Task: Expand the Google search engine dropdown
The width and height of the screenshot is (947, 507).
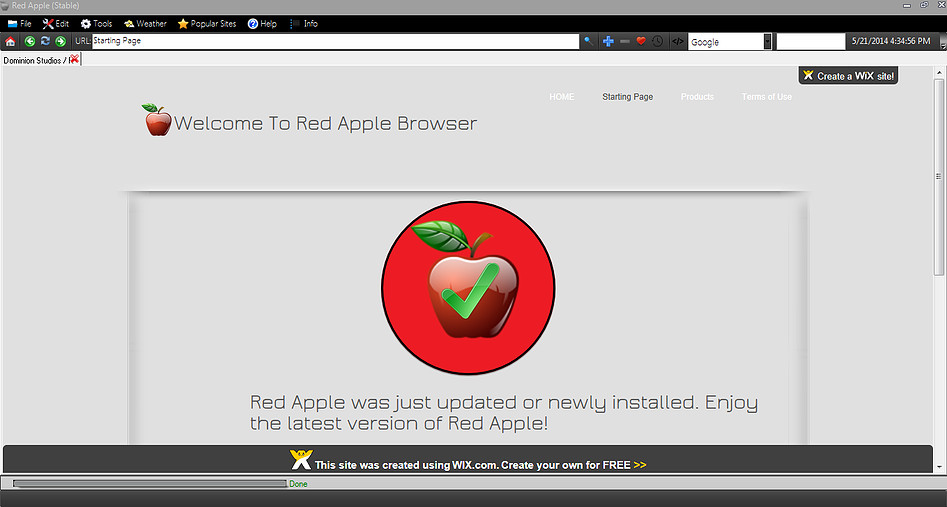Action: click(x=767, y=41)
